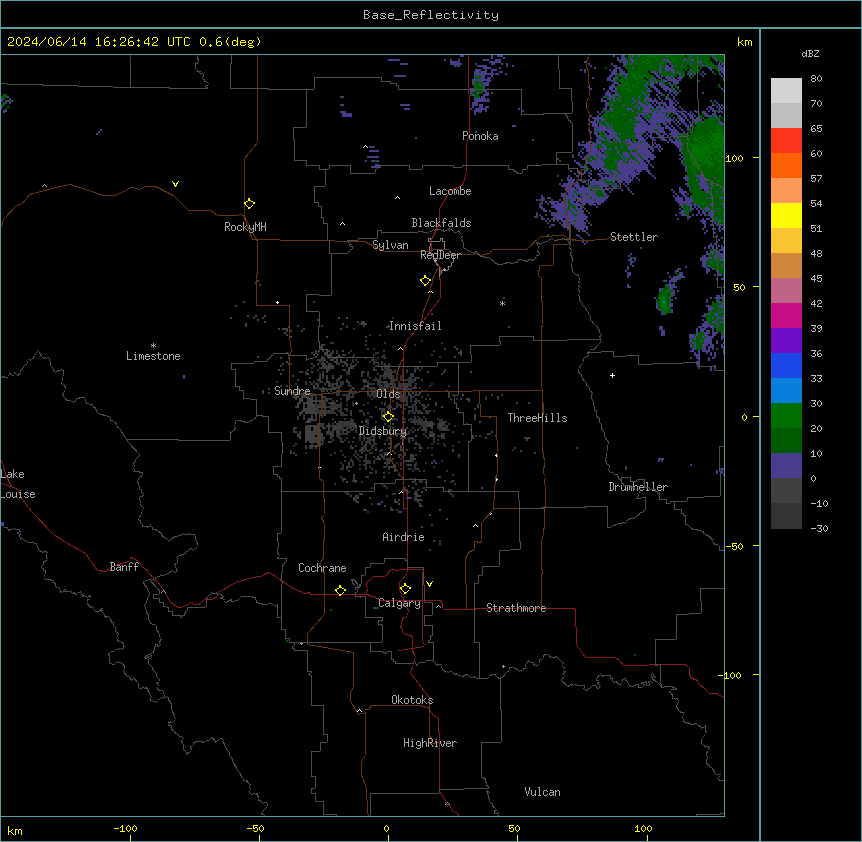This screenshot has width=862, height=842.
Task: Click the Innisfail label
Action: [x=415, y=326]
